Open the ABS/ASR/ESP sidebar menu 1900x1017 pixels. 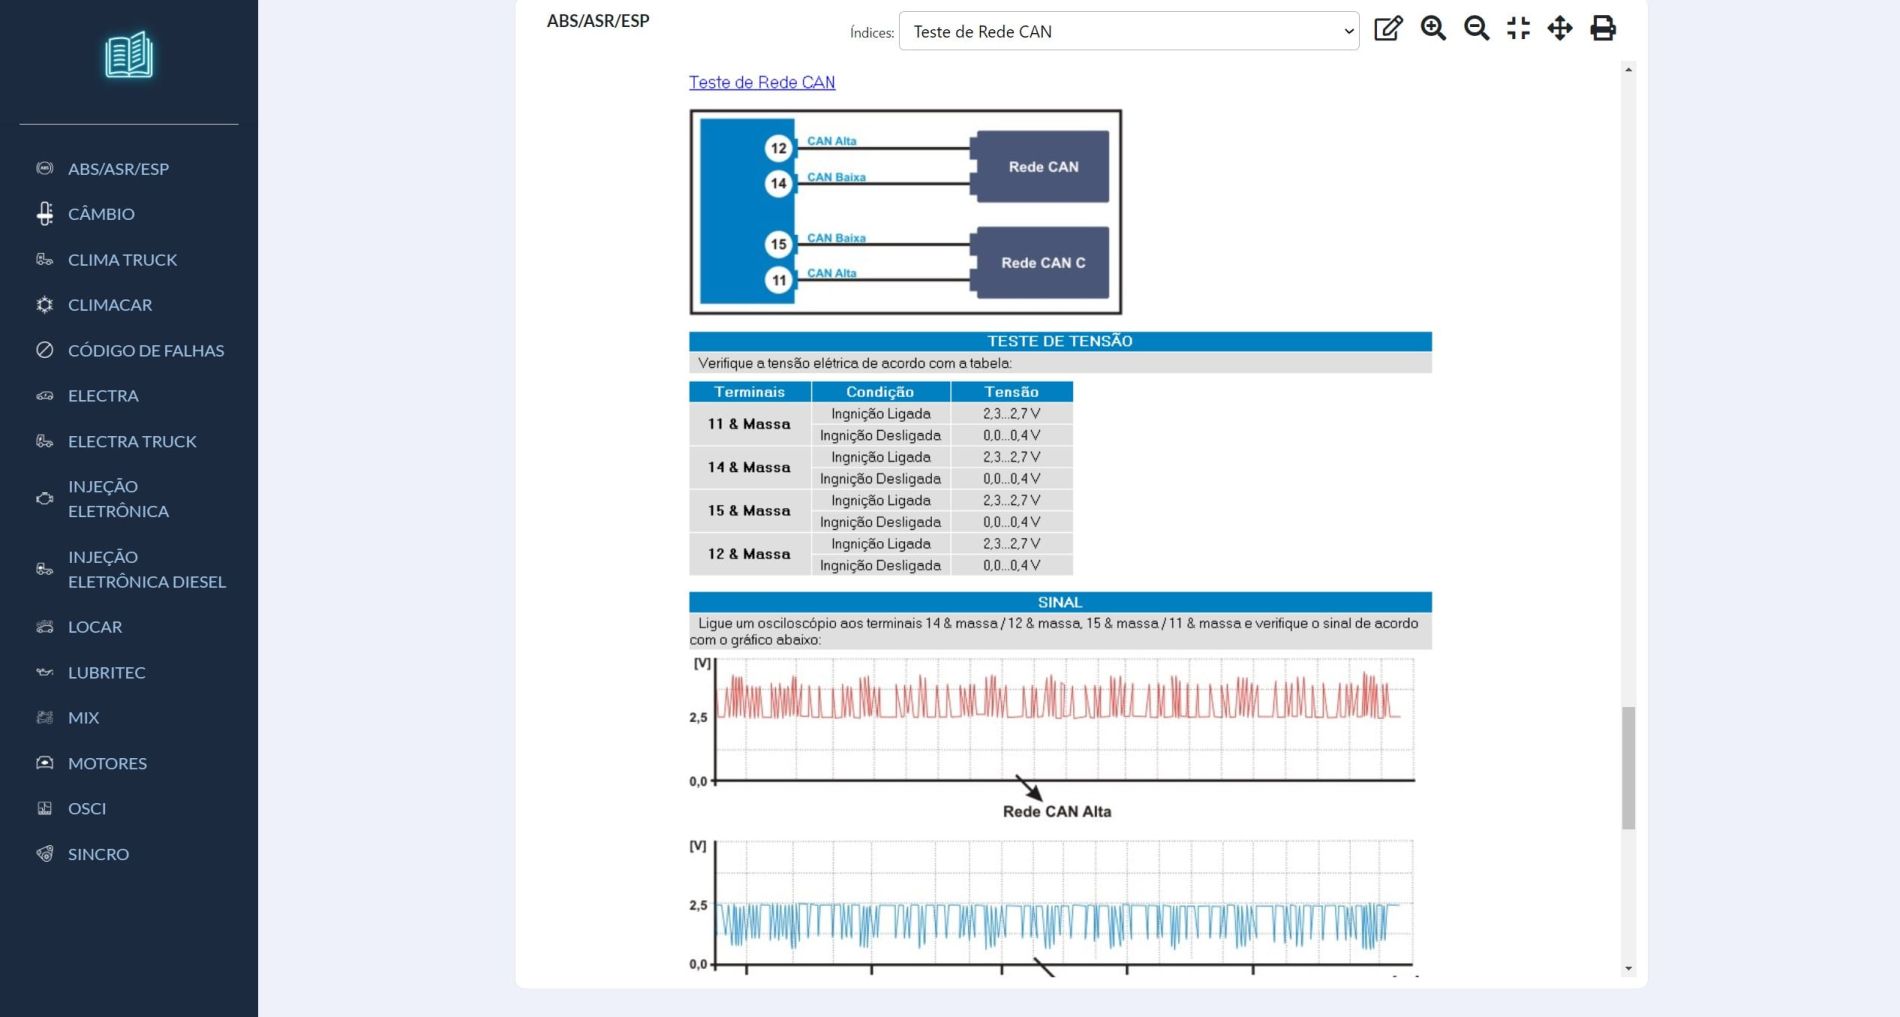click(118, 169)
